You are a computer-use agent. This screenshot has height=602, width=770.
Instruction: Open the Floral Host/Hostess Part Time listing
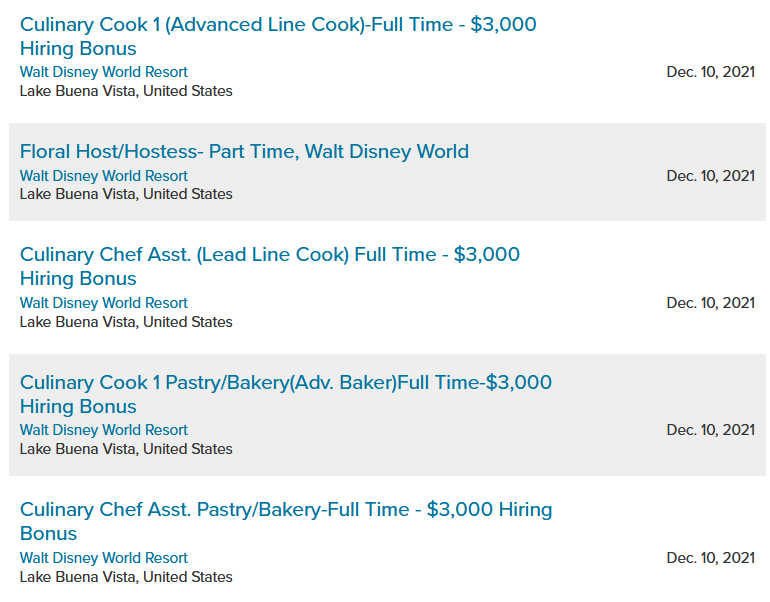click(x=244, y=152)
